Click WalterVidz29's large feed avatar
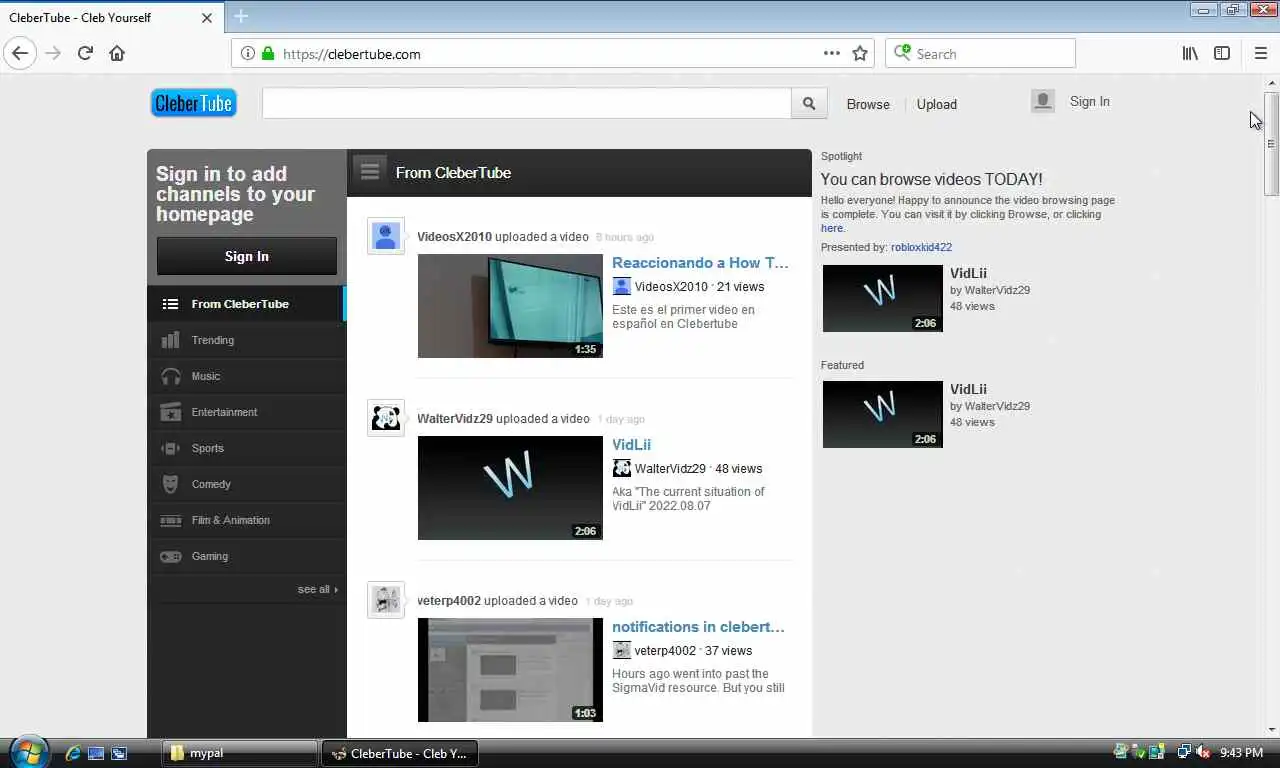The height and width of the screenshot is (768, 1280). [x=386, y=418]
